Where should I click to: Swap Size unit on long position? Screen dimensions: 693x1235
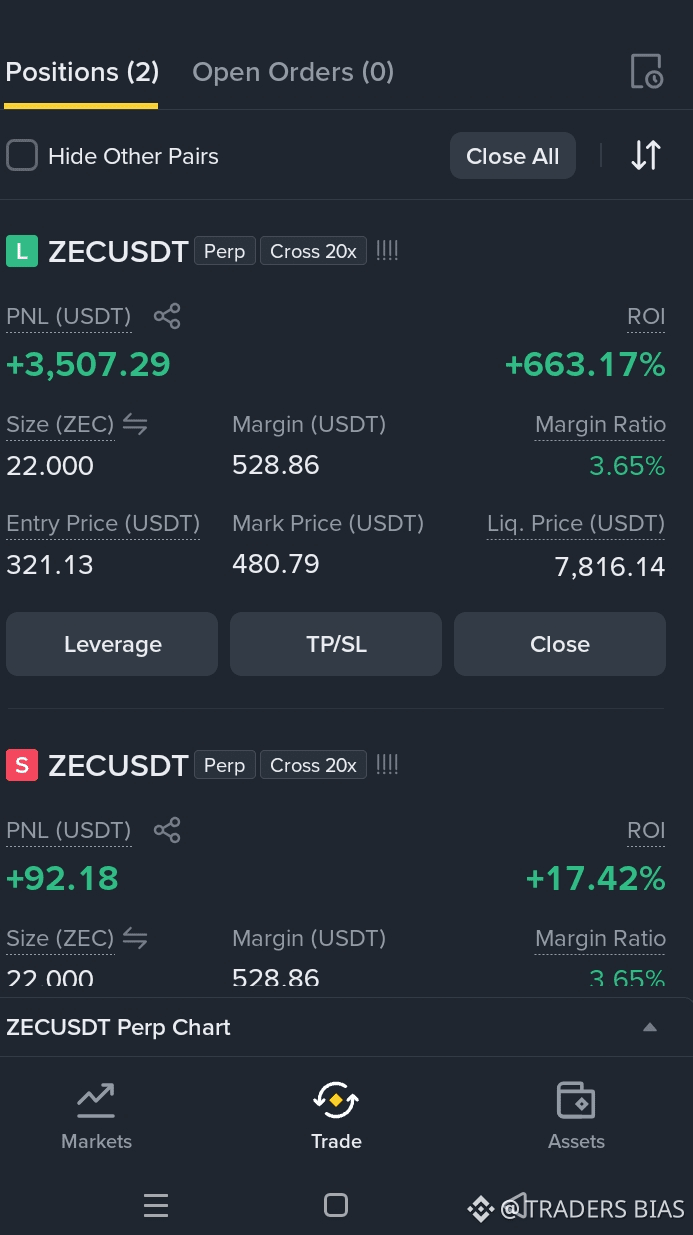135,425
